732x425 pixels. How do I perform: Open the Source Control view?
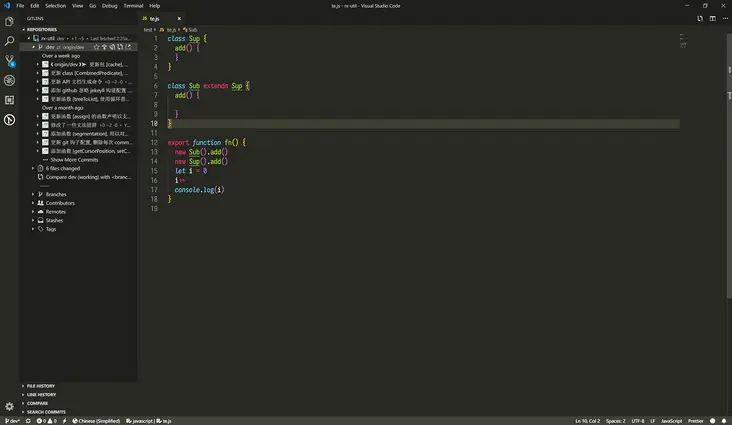pyautogui.click(x=9, y=60)
